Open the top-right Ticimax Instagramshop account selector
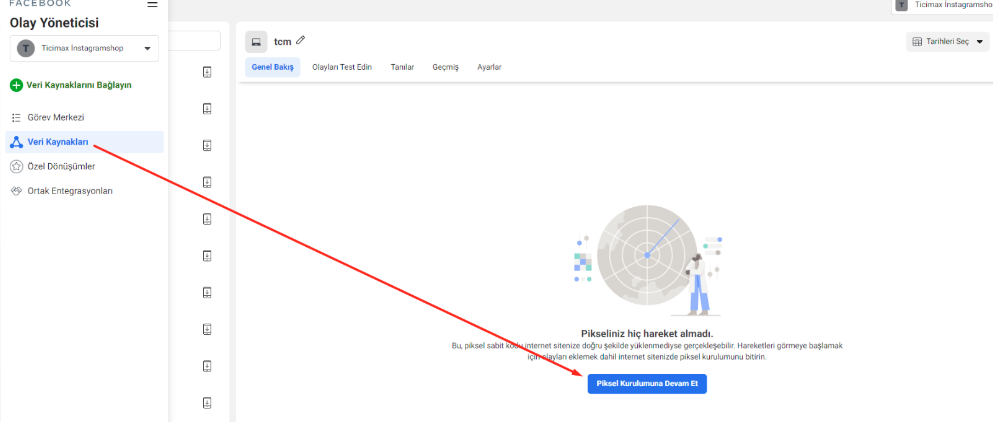 [x=942, y=6]
